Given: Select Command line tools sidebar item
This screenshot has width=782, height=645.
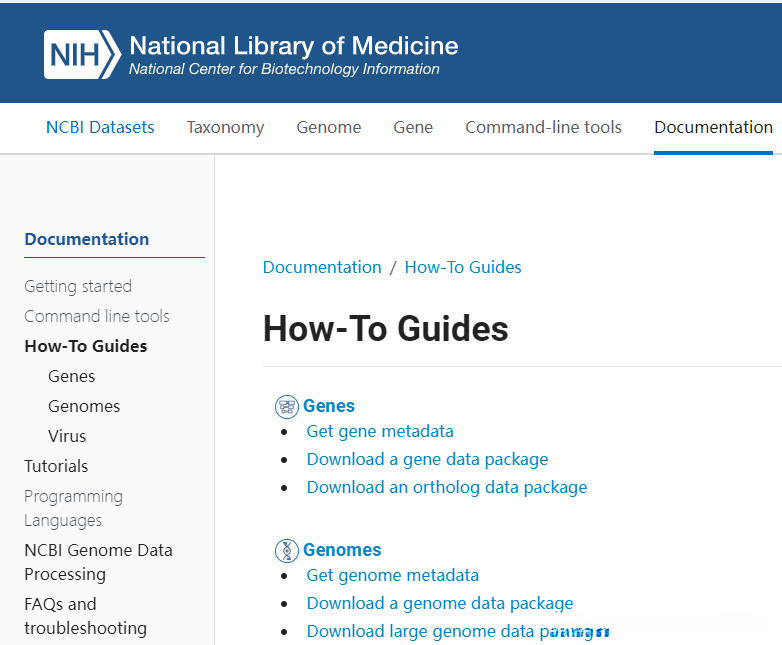Looking at the screenshot, I should [x=97, y=316].
